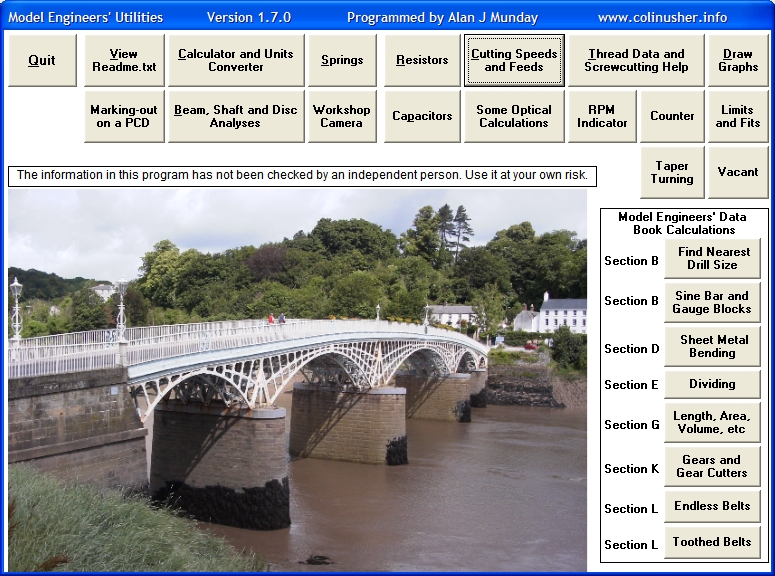Image resolution: width=775 pixels, height=576 pixels.
Task: Open the Counter utility
Action: click(x=672, y=116)
